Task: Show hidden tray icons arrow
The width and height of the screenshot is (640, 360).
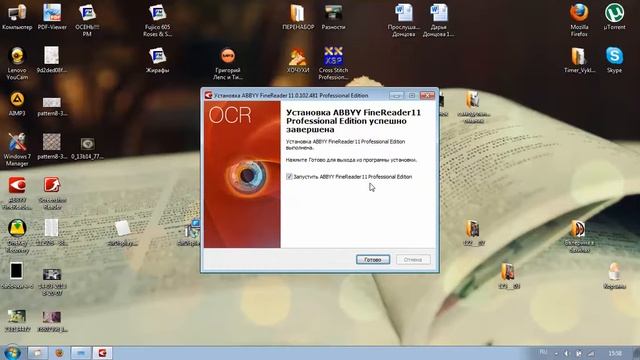Action: [x=556, y=353]
